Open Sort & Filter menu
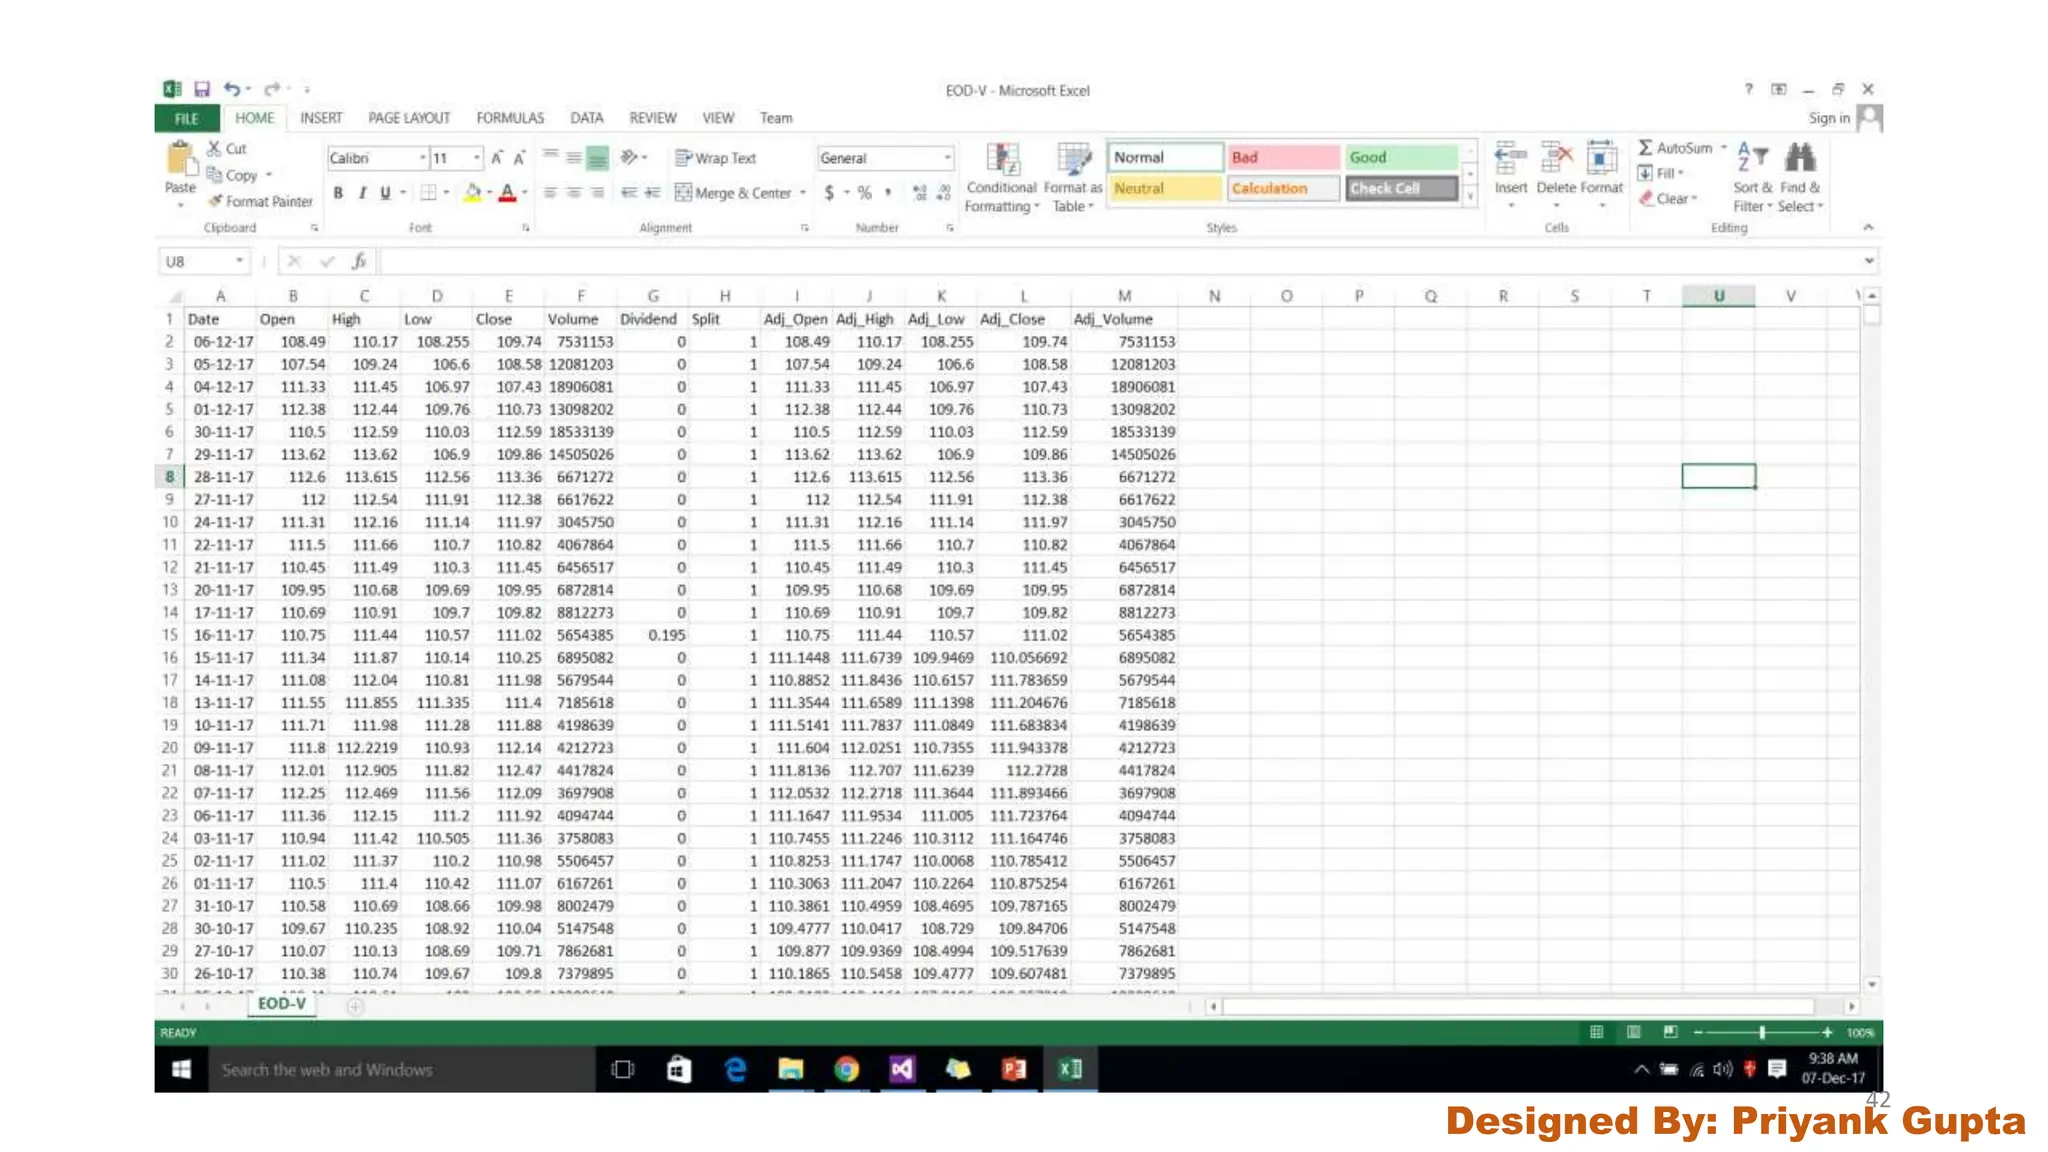 point(1752,177)
